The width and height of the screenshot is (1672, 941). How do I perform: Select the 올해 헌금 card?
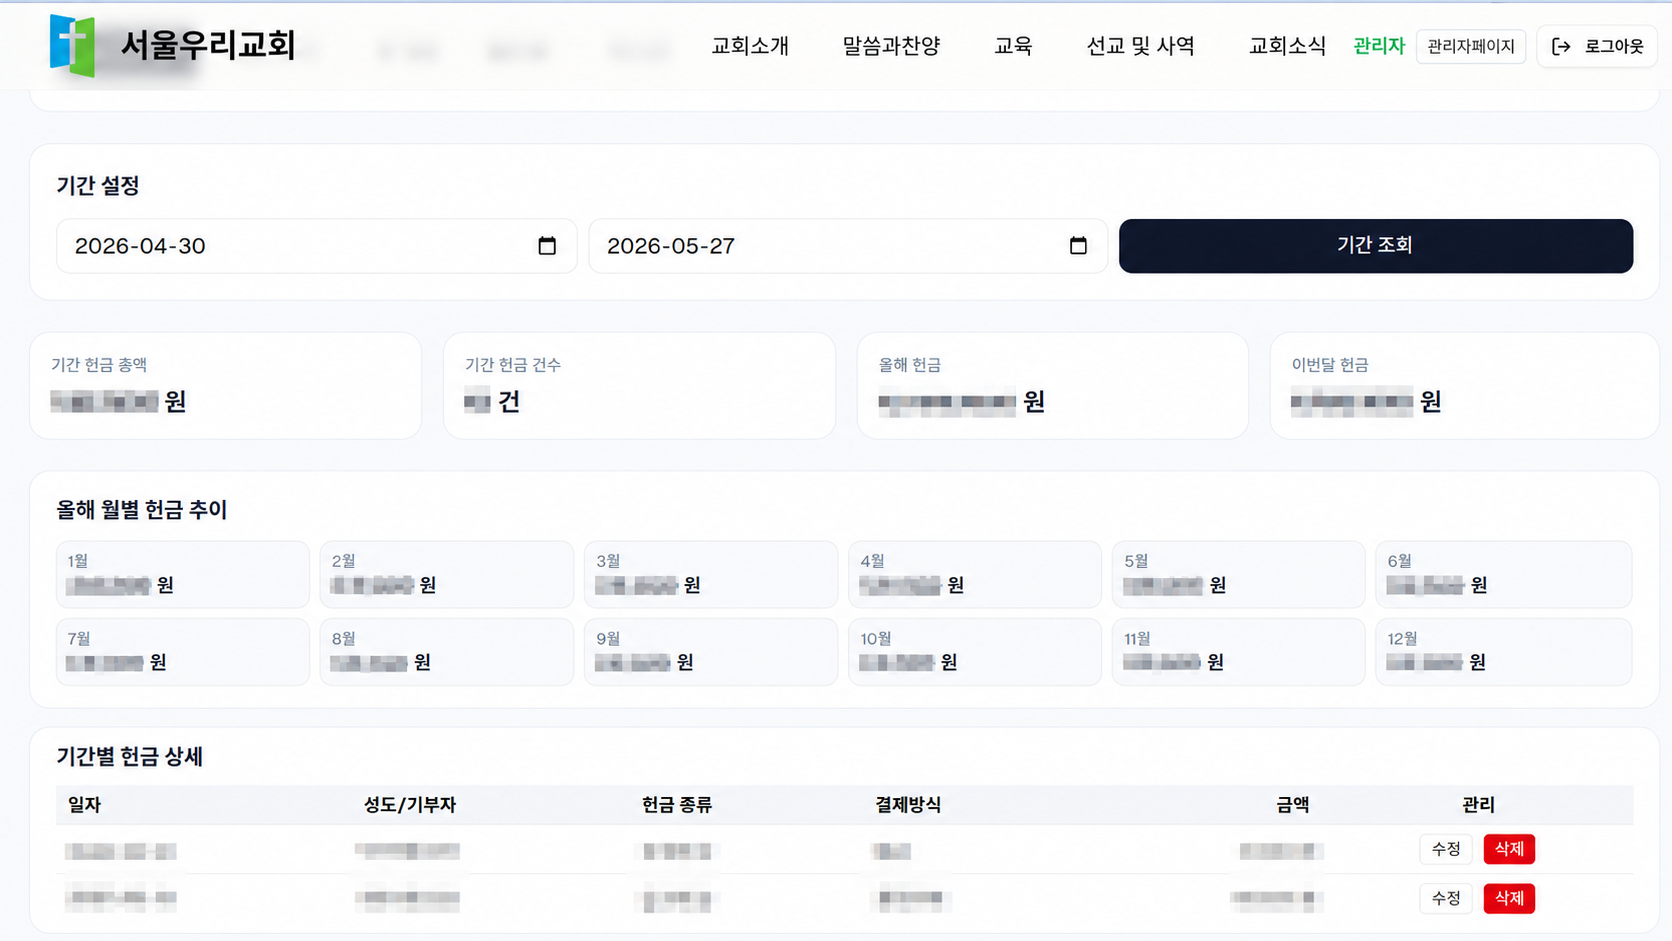click(1053, 386)
